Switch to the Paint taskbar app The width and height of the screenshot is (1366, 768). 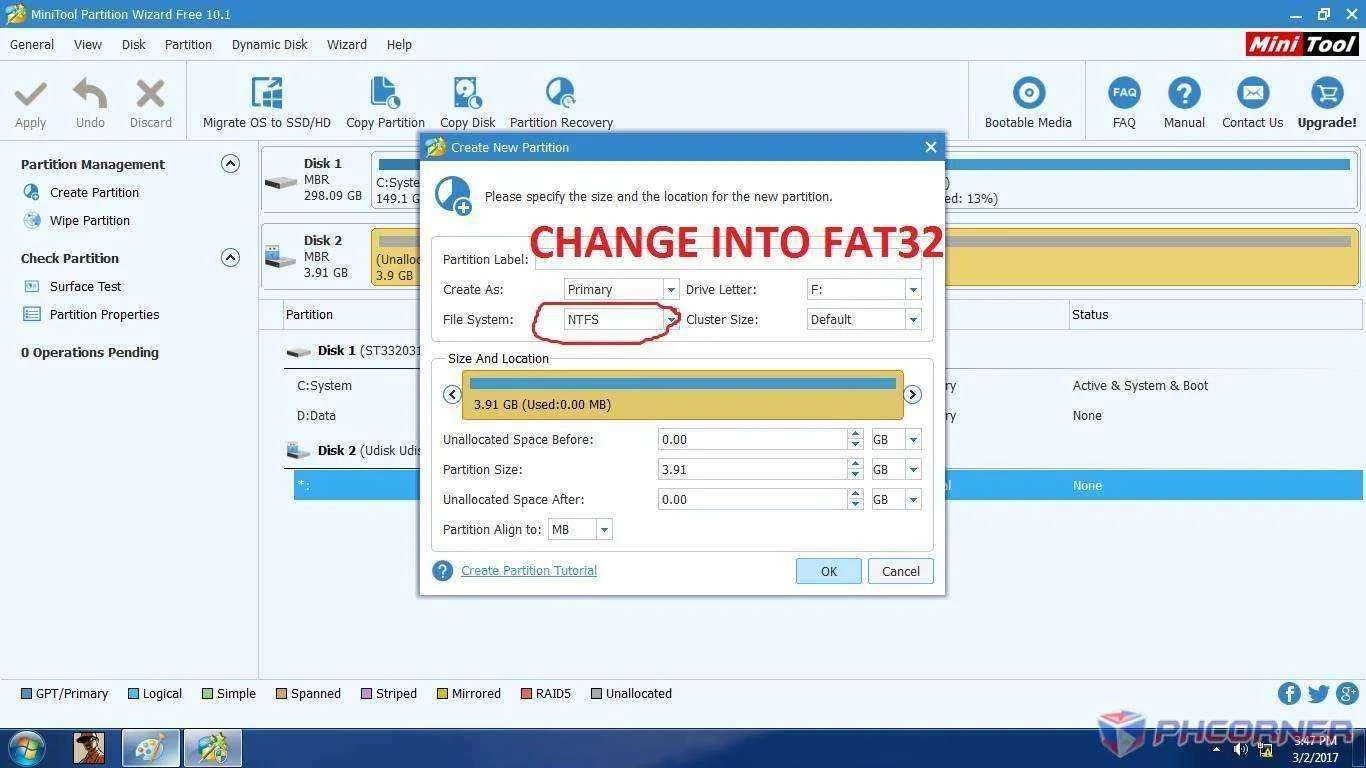pos(150,748)
